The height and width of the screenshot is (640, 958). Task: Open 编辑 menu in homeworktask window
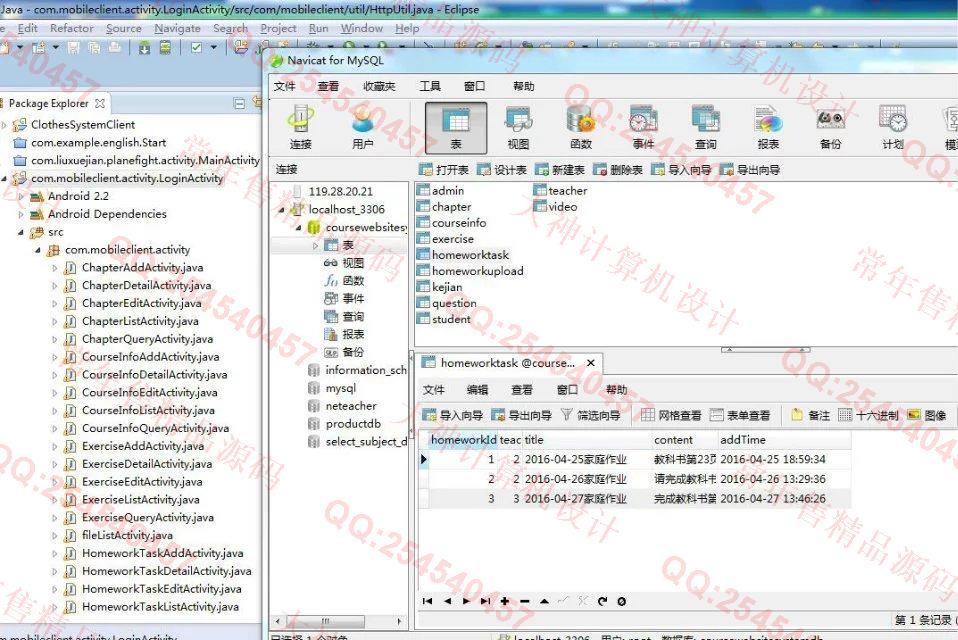tap(477, 390)
